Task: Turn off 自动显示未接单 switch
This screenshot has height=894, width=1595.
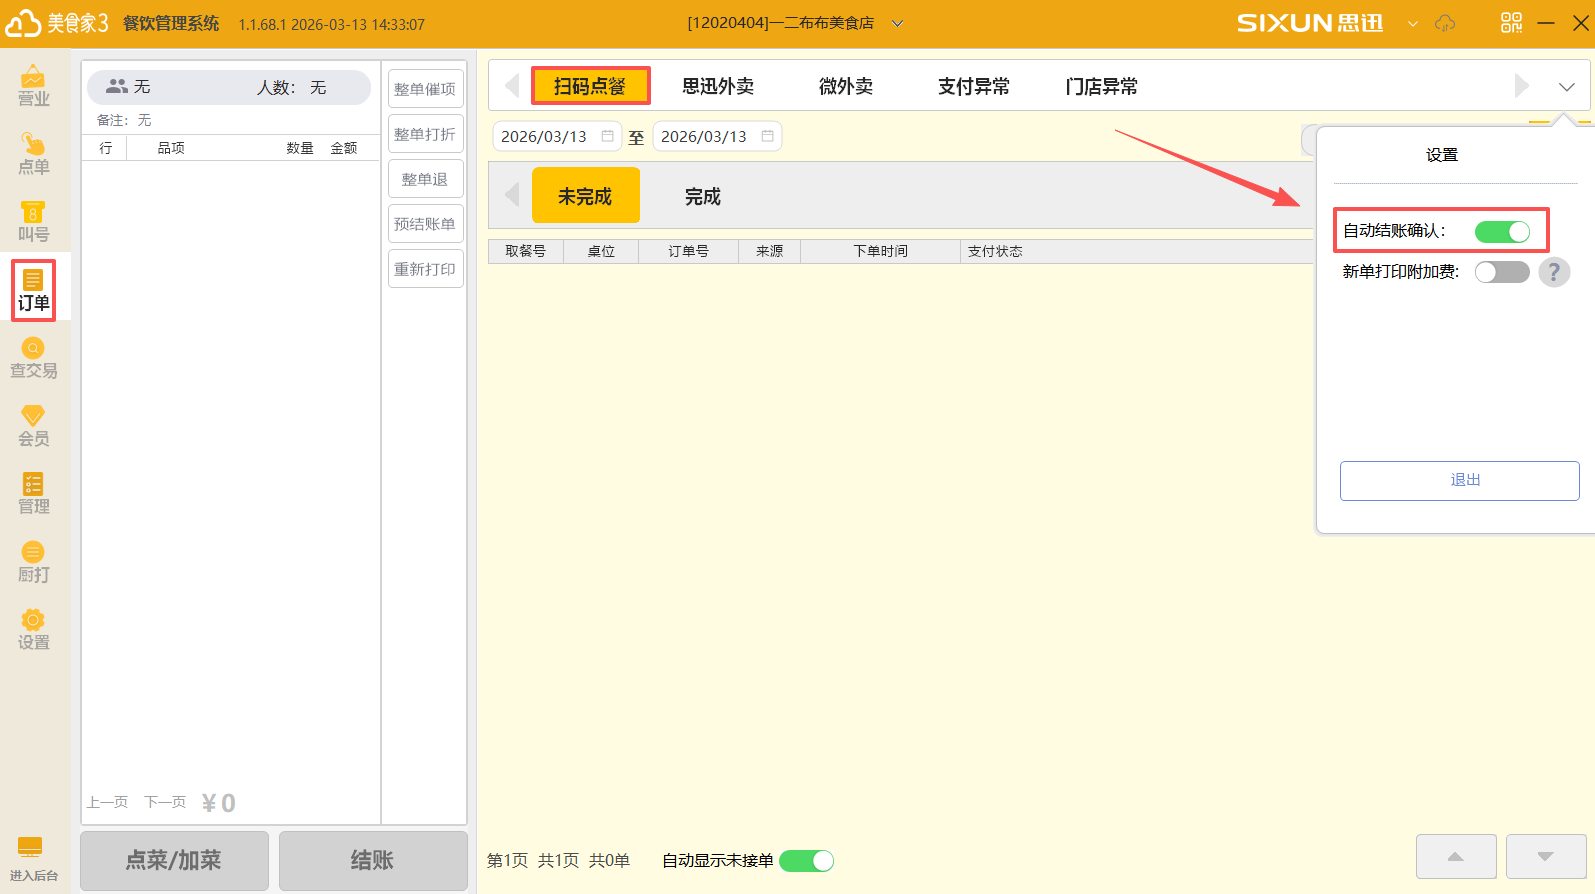Action: tap(806, 861)
